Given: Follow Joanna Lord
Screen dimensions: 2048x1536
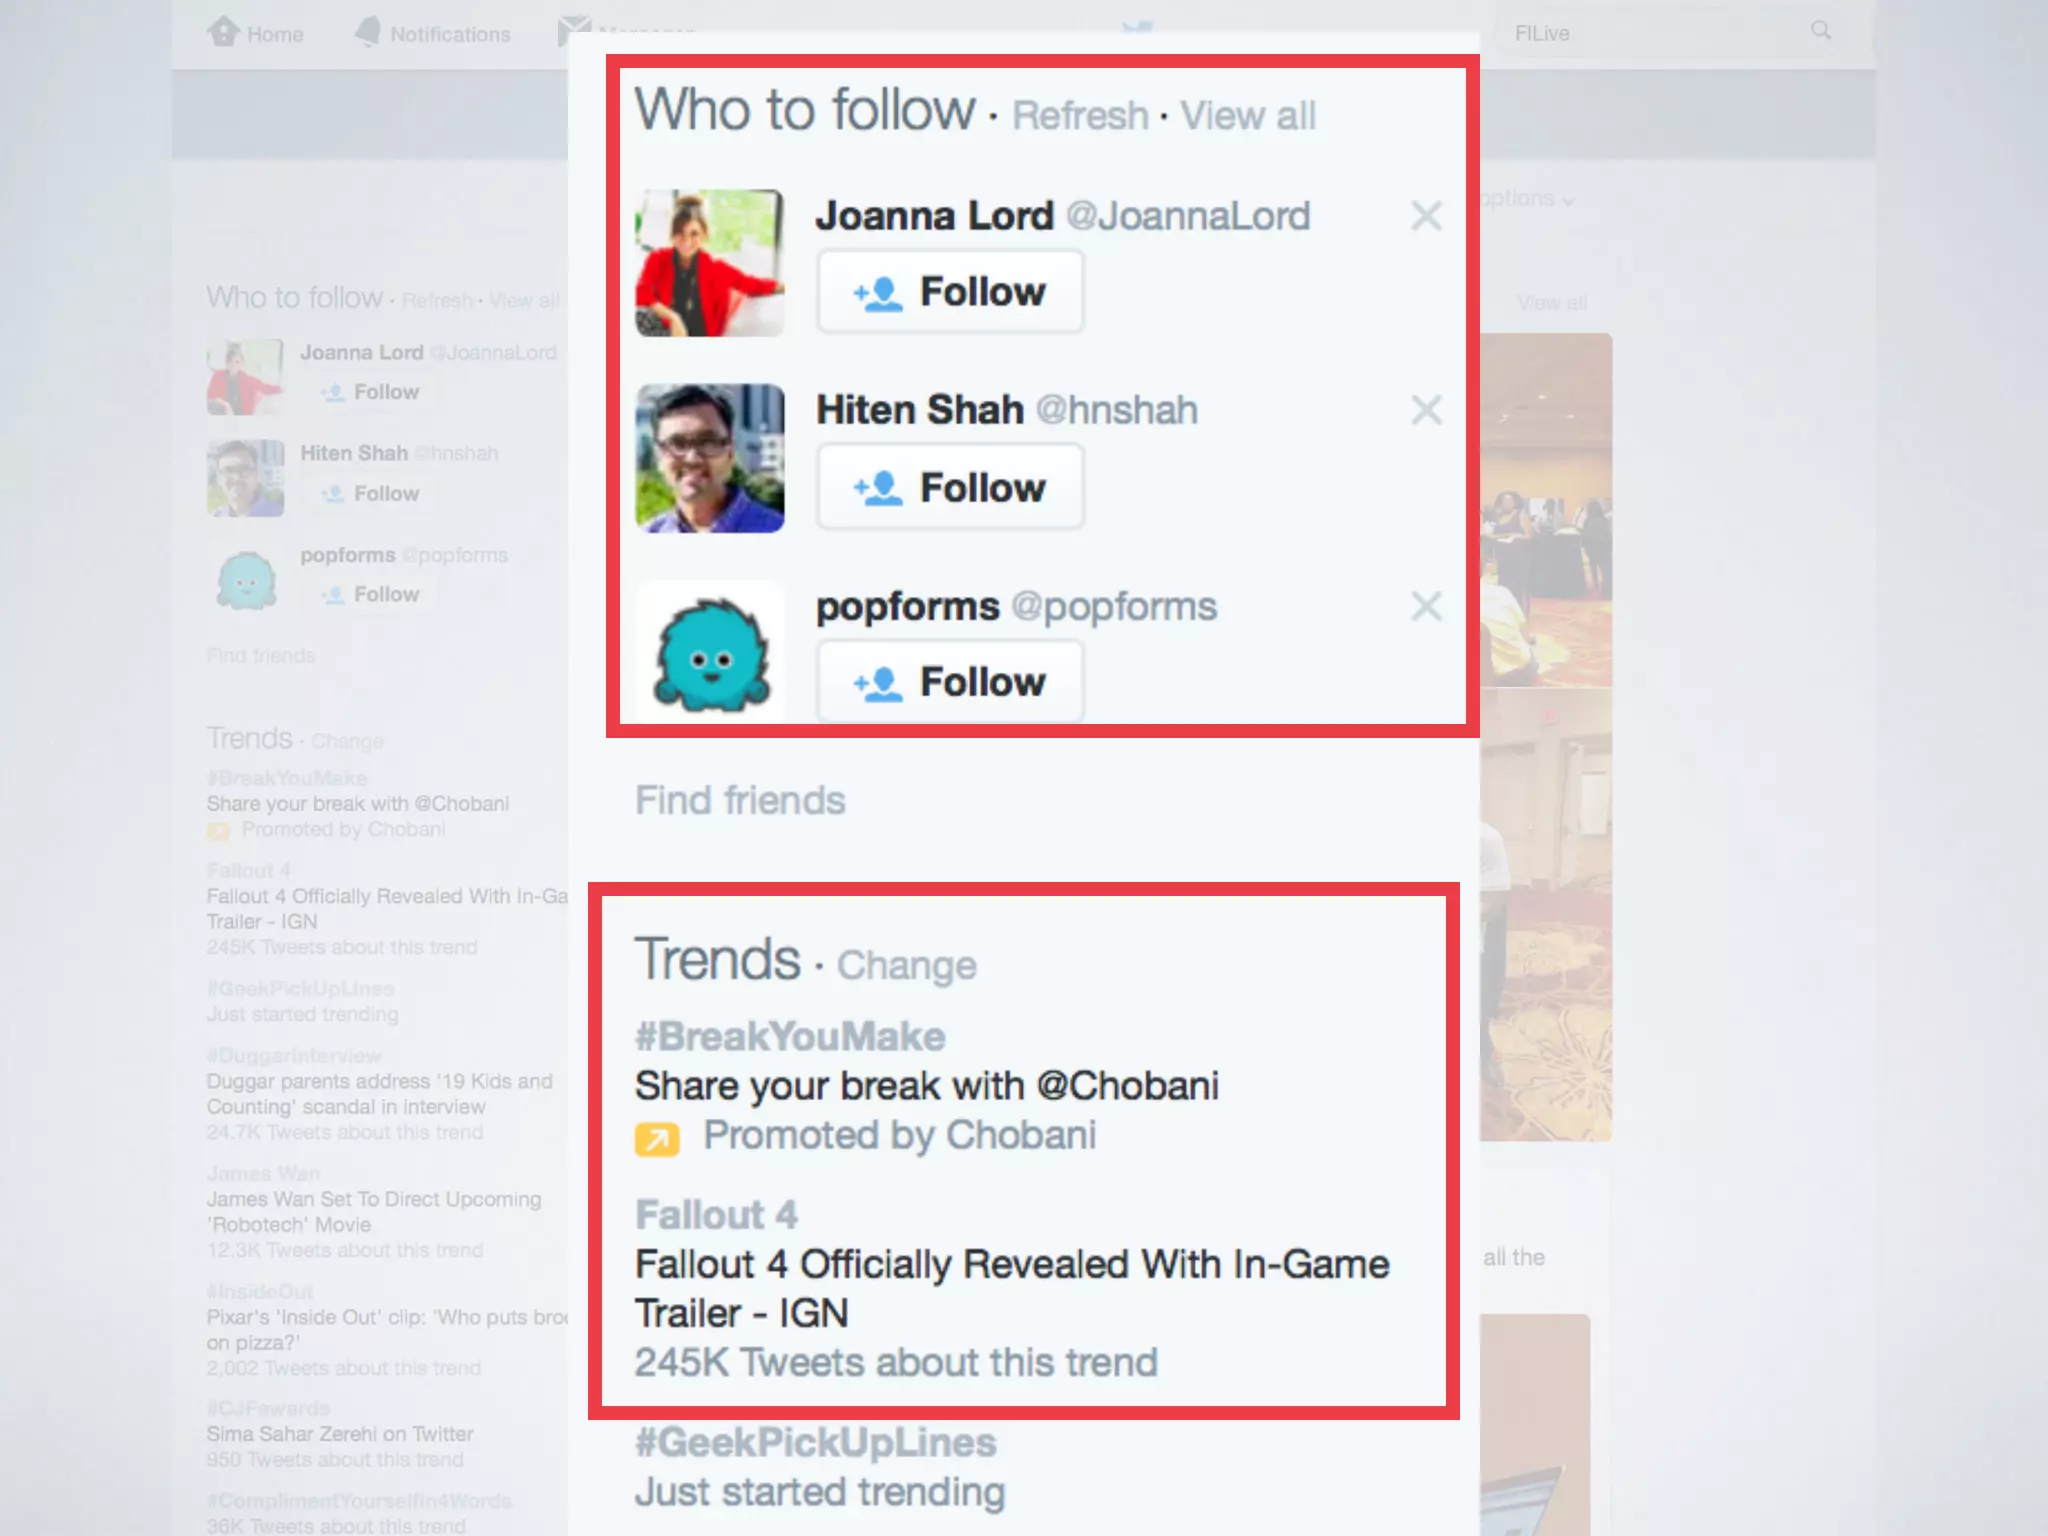Looking at the screenshot, I should coord(950,292).
